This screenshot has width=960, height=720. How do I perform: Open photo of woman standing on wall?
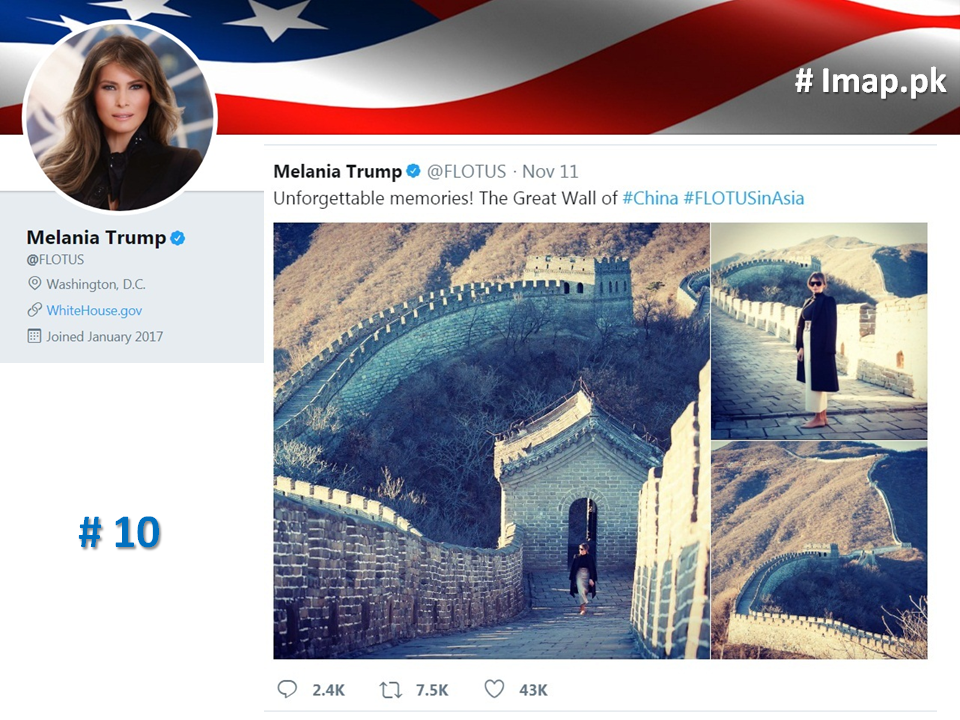point(819,331)
